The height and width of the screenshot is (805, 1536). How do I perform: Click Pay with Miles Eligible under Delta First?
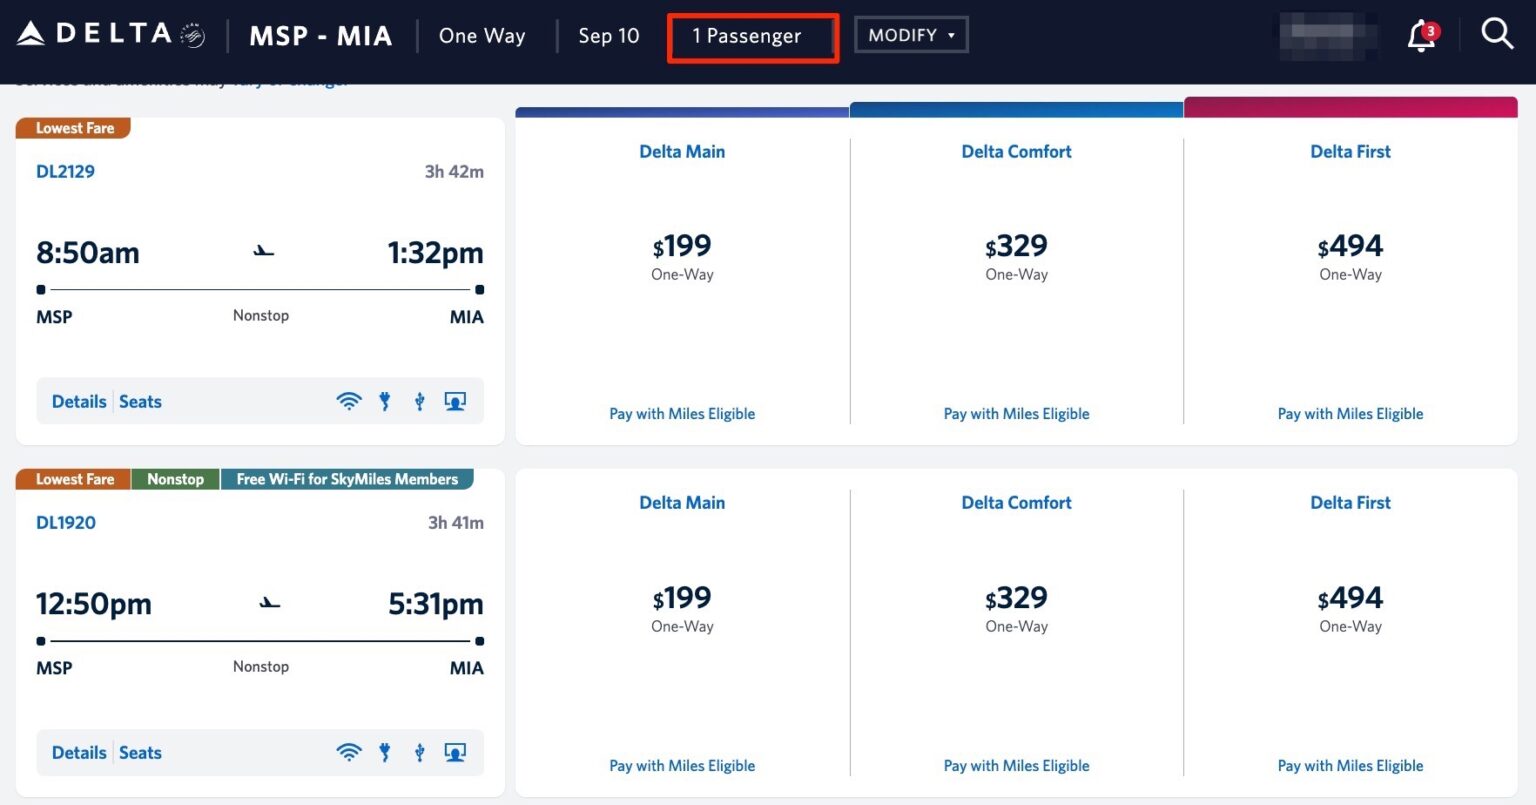pos(1351,413)
